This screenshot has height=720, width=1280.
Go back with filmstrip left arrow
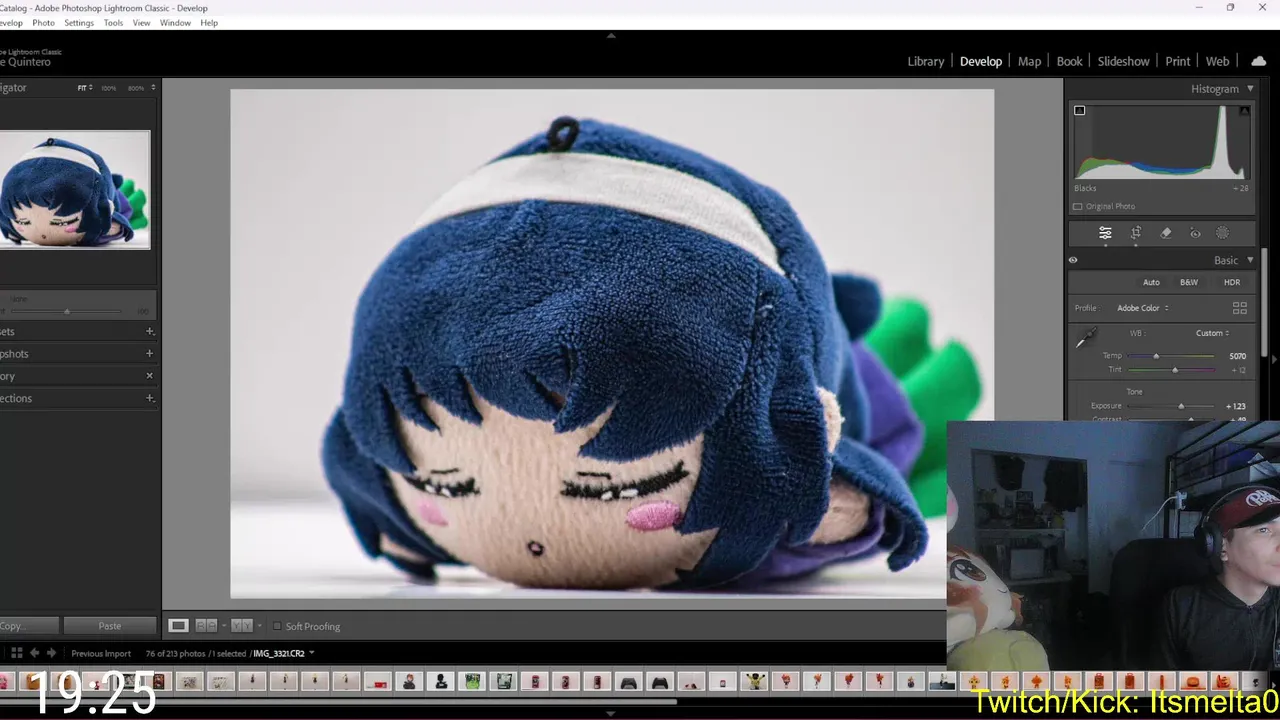pos(35,653)
